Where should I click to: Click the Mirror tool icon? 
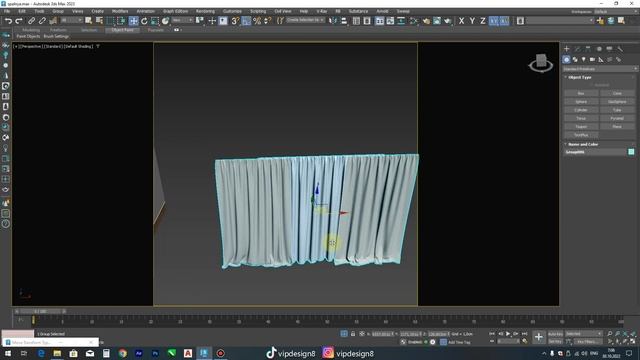pyautogui.click(x=333, y=21)
